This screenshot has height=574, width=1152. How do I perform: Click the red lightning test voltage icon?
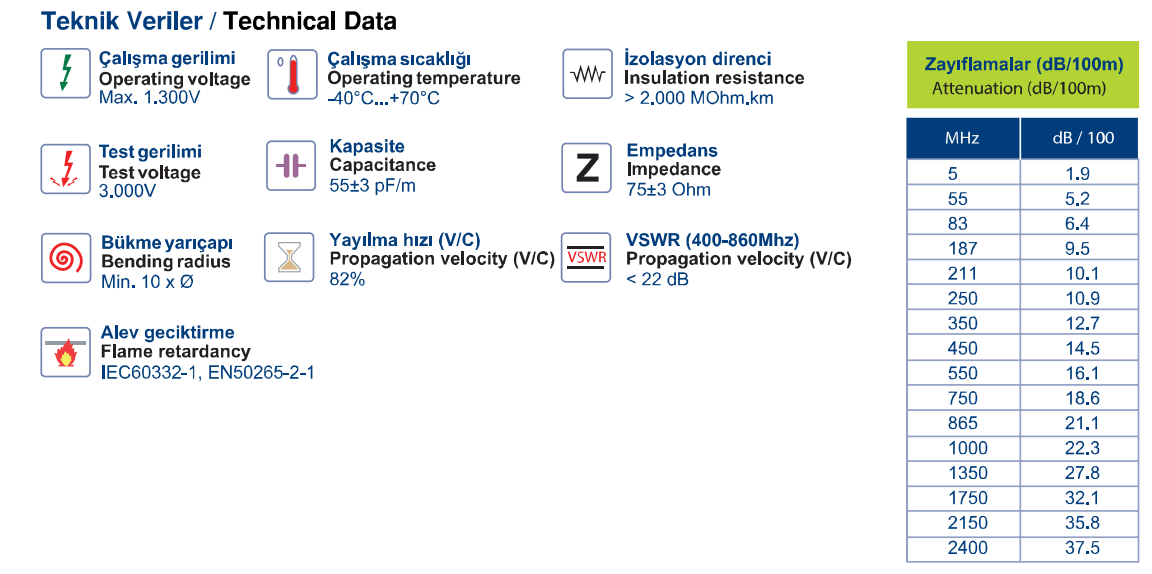pyautogui.click(x=66, y=169)
